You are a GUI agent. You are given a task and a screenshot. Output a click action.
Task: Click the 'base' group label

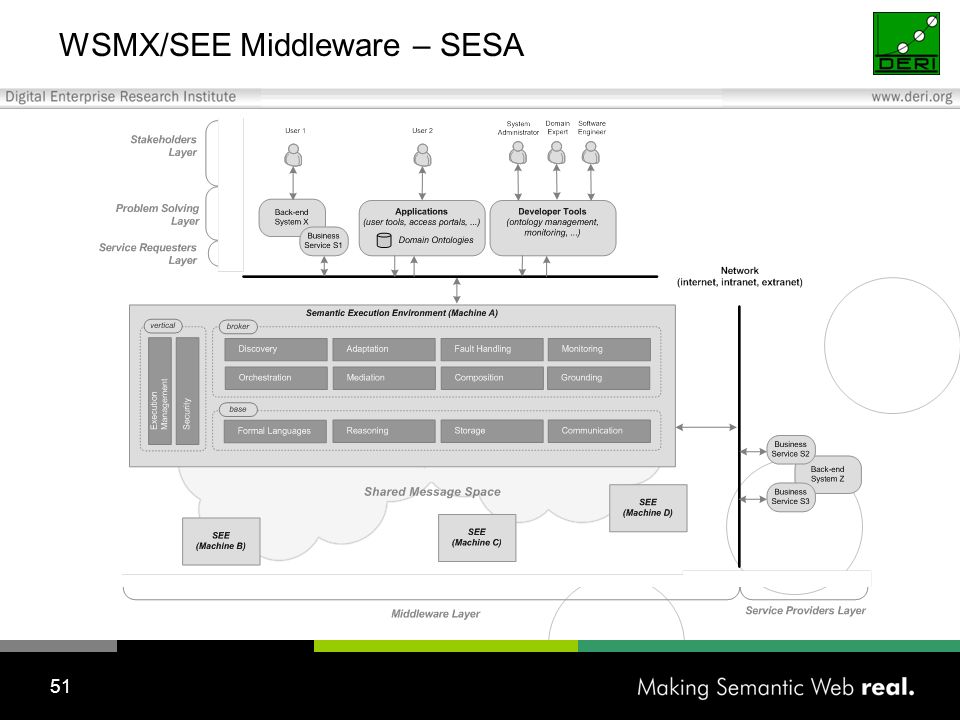pos(238,409)
